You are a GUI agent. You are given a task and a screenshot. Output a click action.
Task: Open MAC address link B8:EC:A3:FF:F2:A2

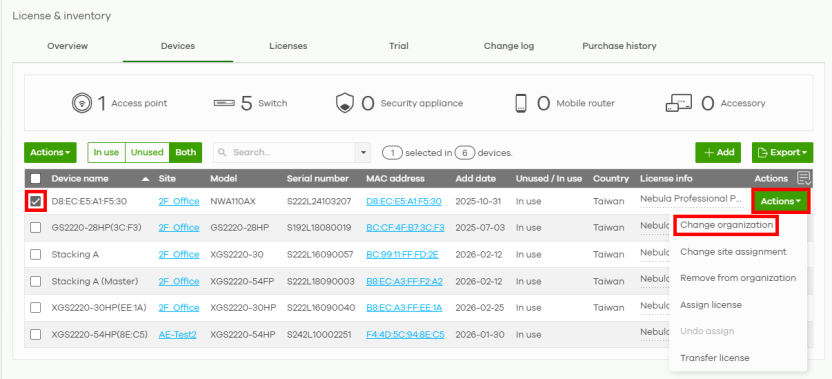coord(404,281)
